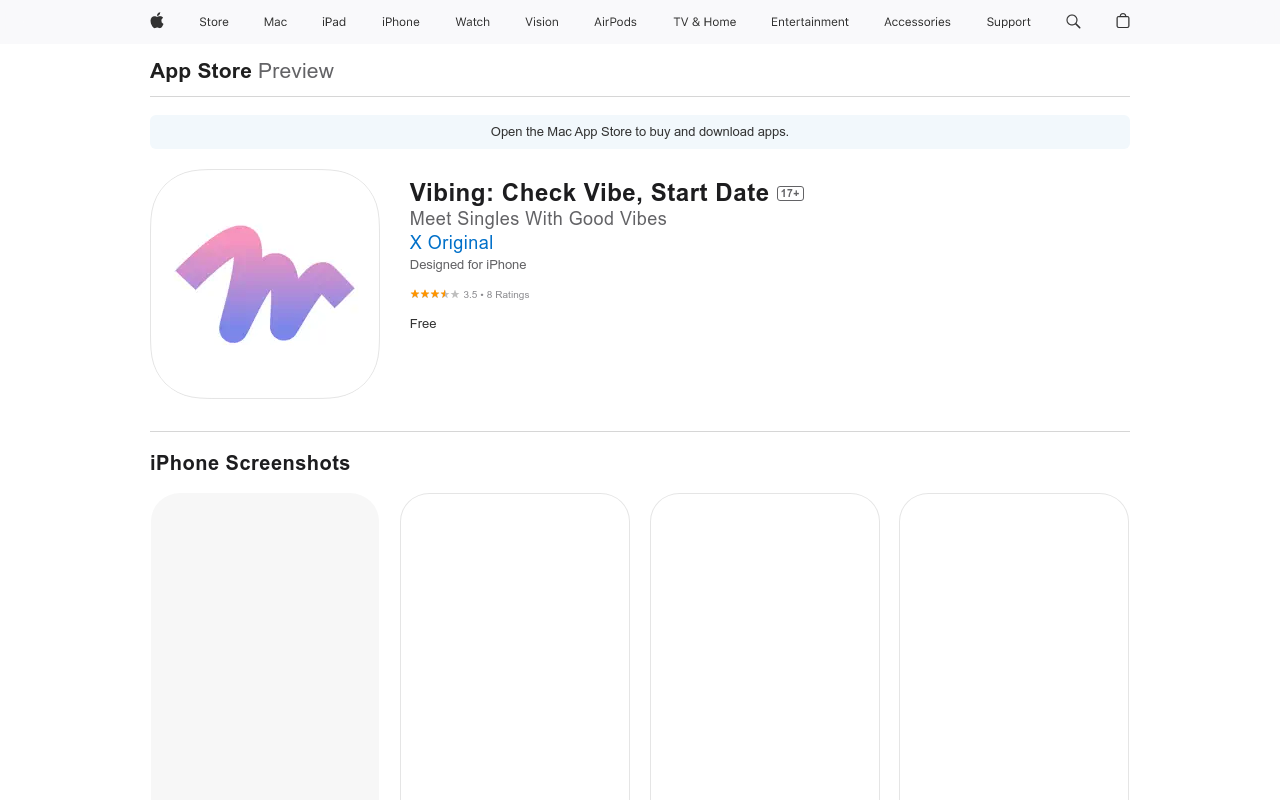Click the 17+ age rating badge
This screenshot has width=1280, height=800.
pyautogui.click(x=790, y=194)
